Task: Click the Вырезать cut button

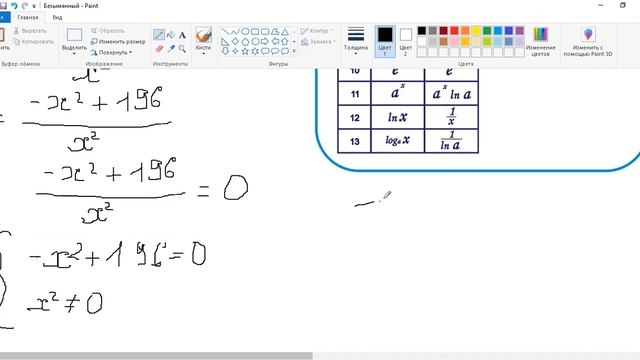Action: [30, 31]
